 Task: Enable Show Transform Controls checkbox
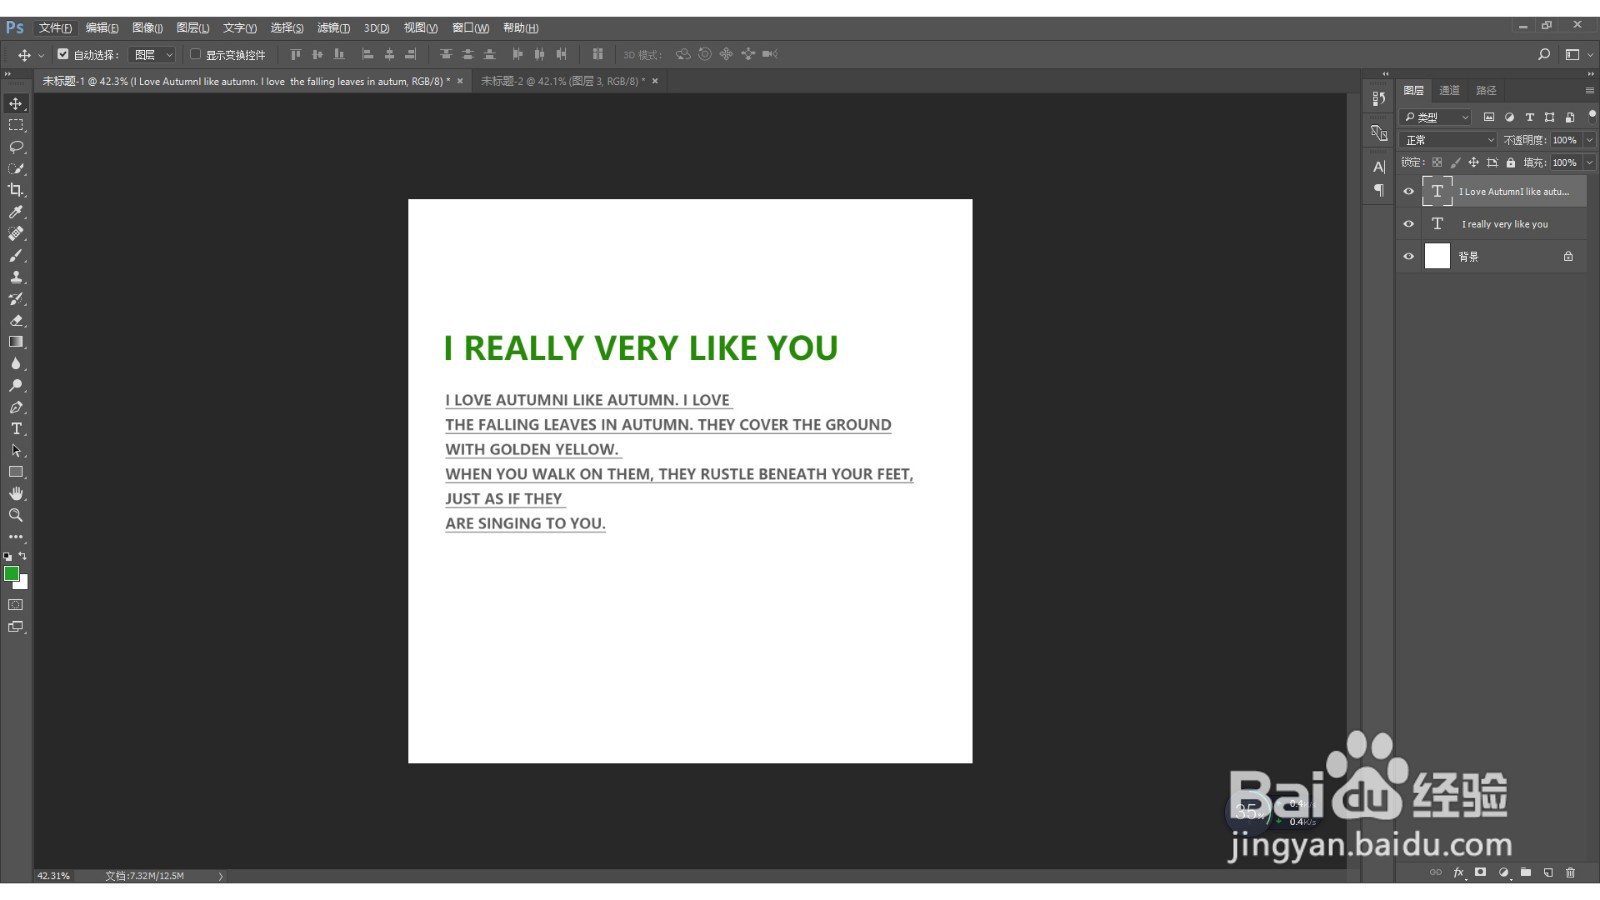[195, 54]
